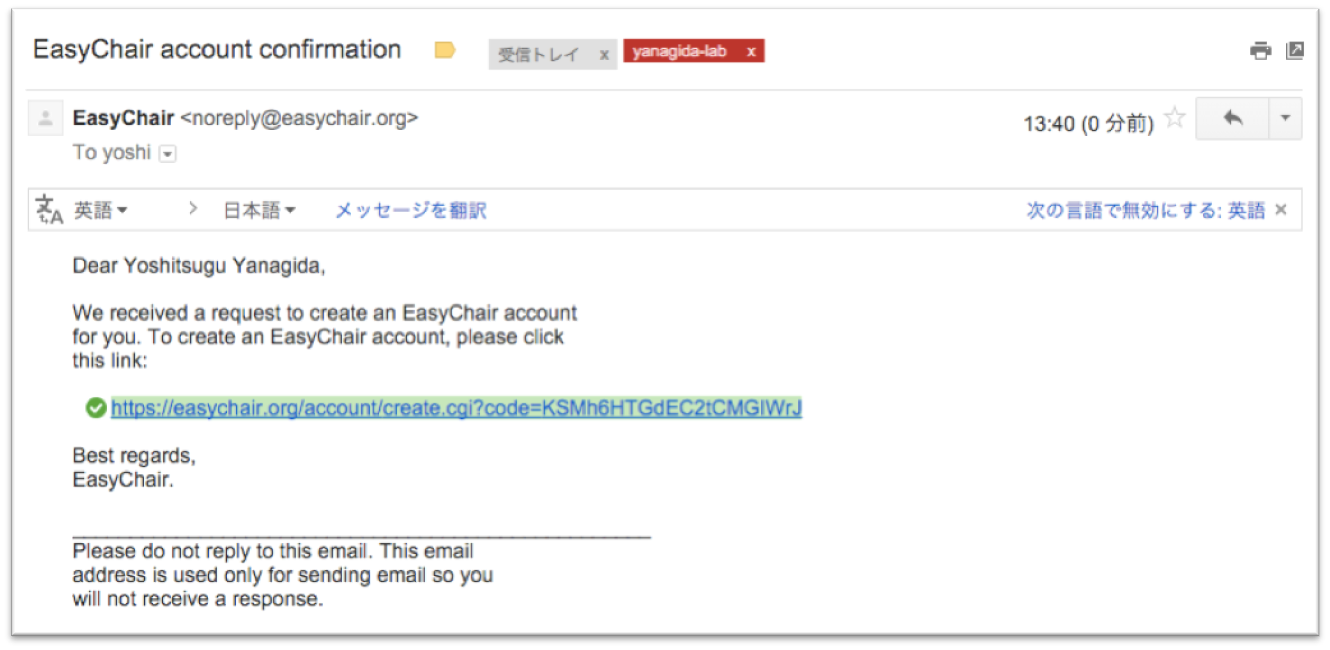Click the Best regards, line
Viewport: 1330px width, 650px height.
tap(134, 456)
